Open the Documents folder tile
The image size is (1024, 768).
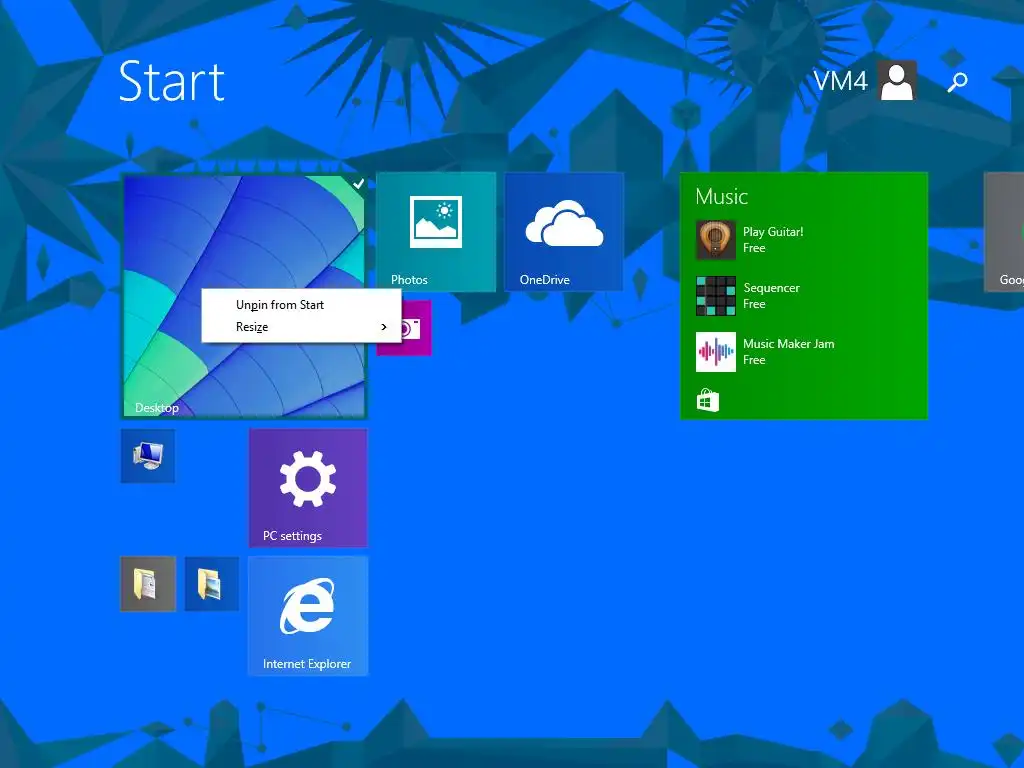coord(148,584)
